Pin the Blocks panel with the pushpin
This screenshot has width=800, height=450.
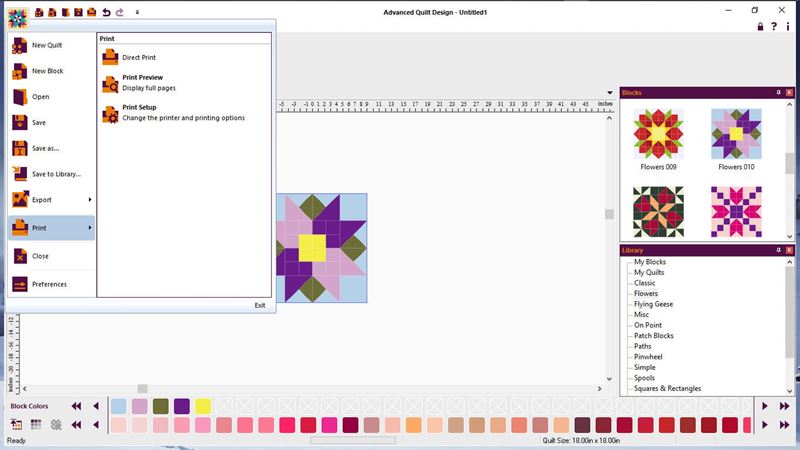pyautogui.click(x=777, y=92)
